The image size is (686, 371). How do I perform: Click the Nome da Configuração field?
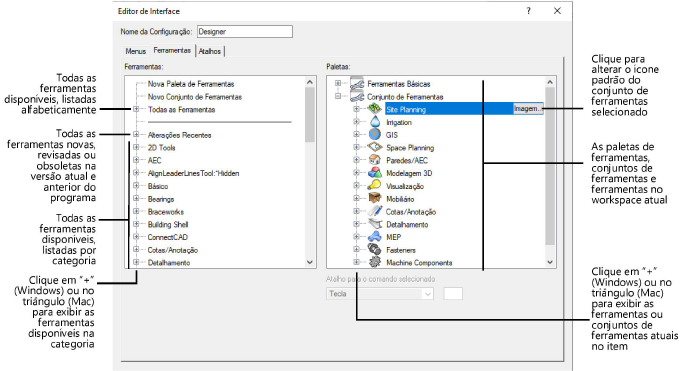click(x=245, y=32)
